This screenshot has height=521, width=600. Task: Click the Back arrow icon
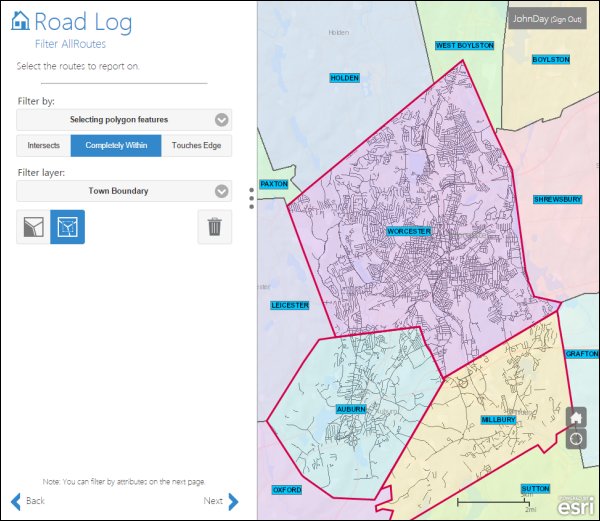point(16,501)
